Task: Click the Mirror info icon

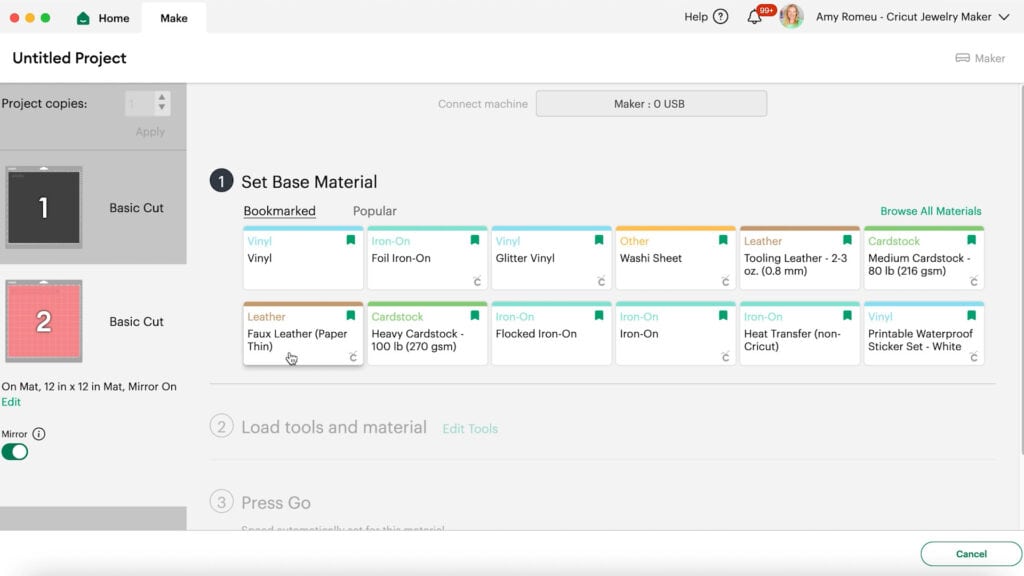Action: tap(39, 434)
